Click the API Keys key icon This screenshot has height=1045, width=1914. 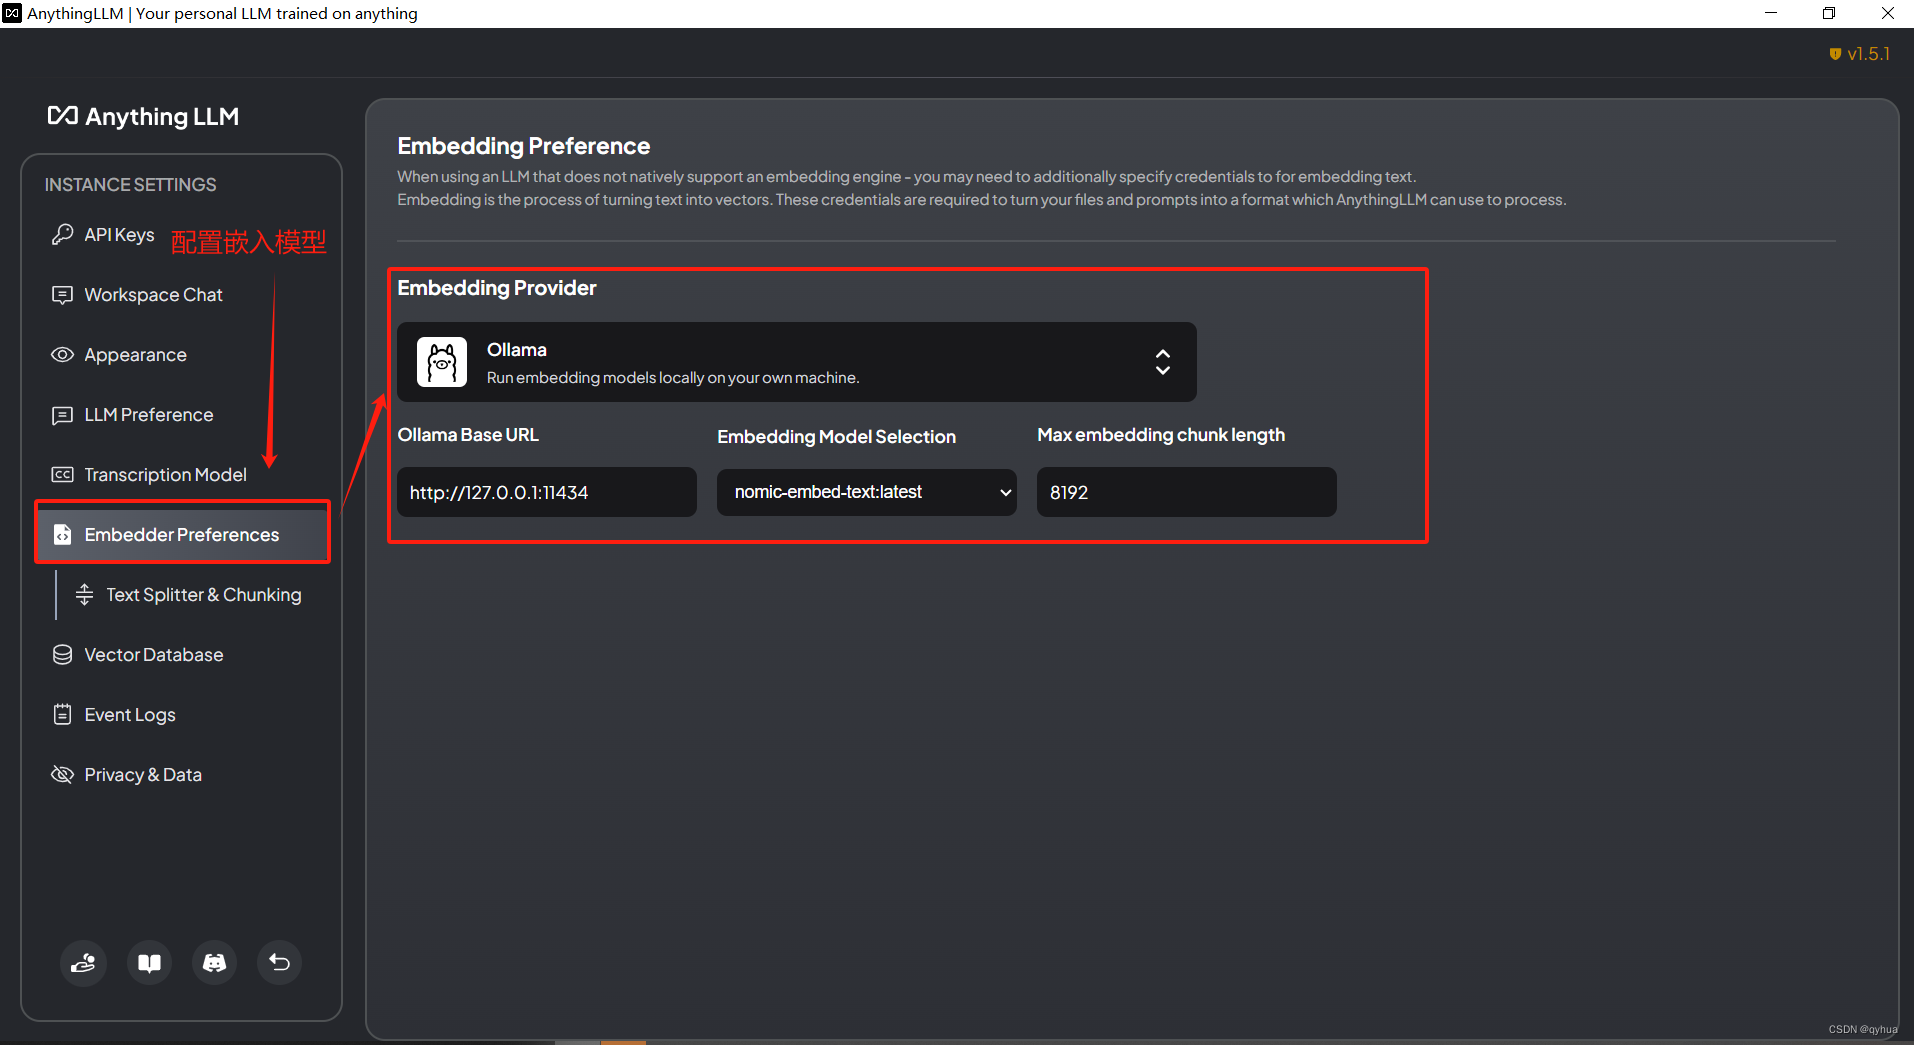pos(62,234)
